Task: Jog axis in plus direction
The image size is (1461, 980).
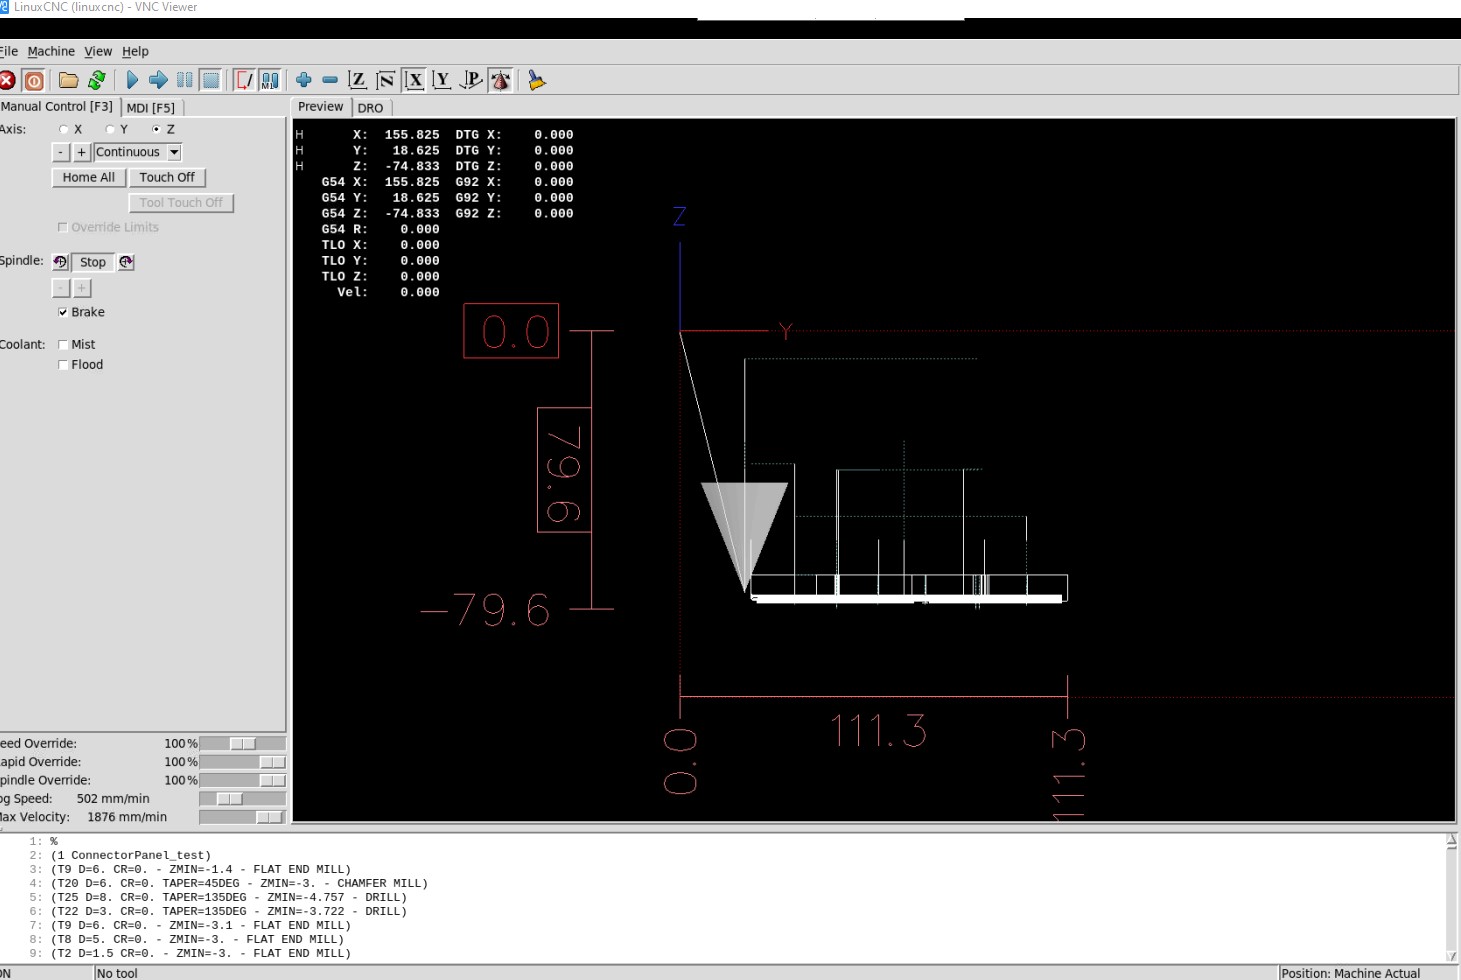Action: (x=82, y=152)
